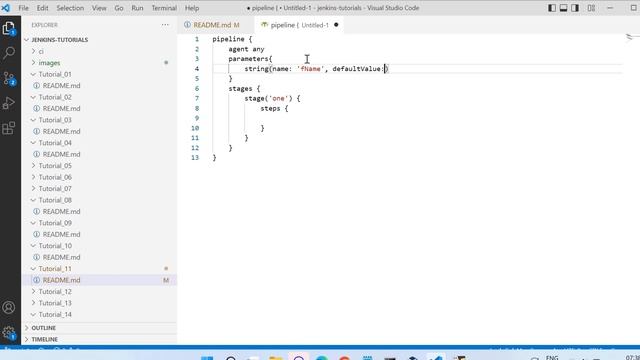Open the Go menu

119,8
